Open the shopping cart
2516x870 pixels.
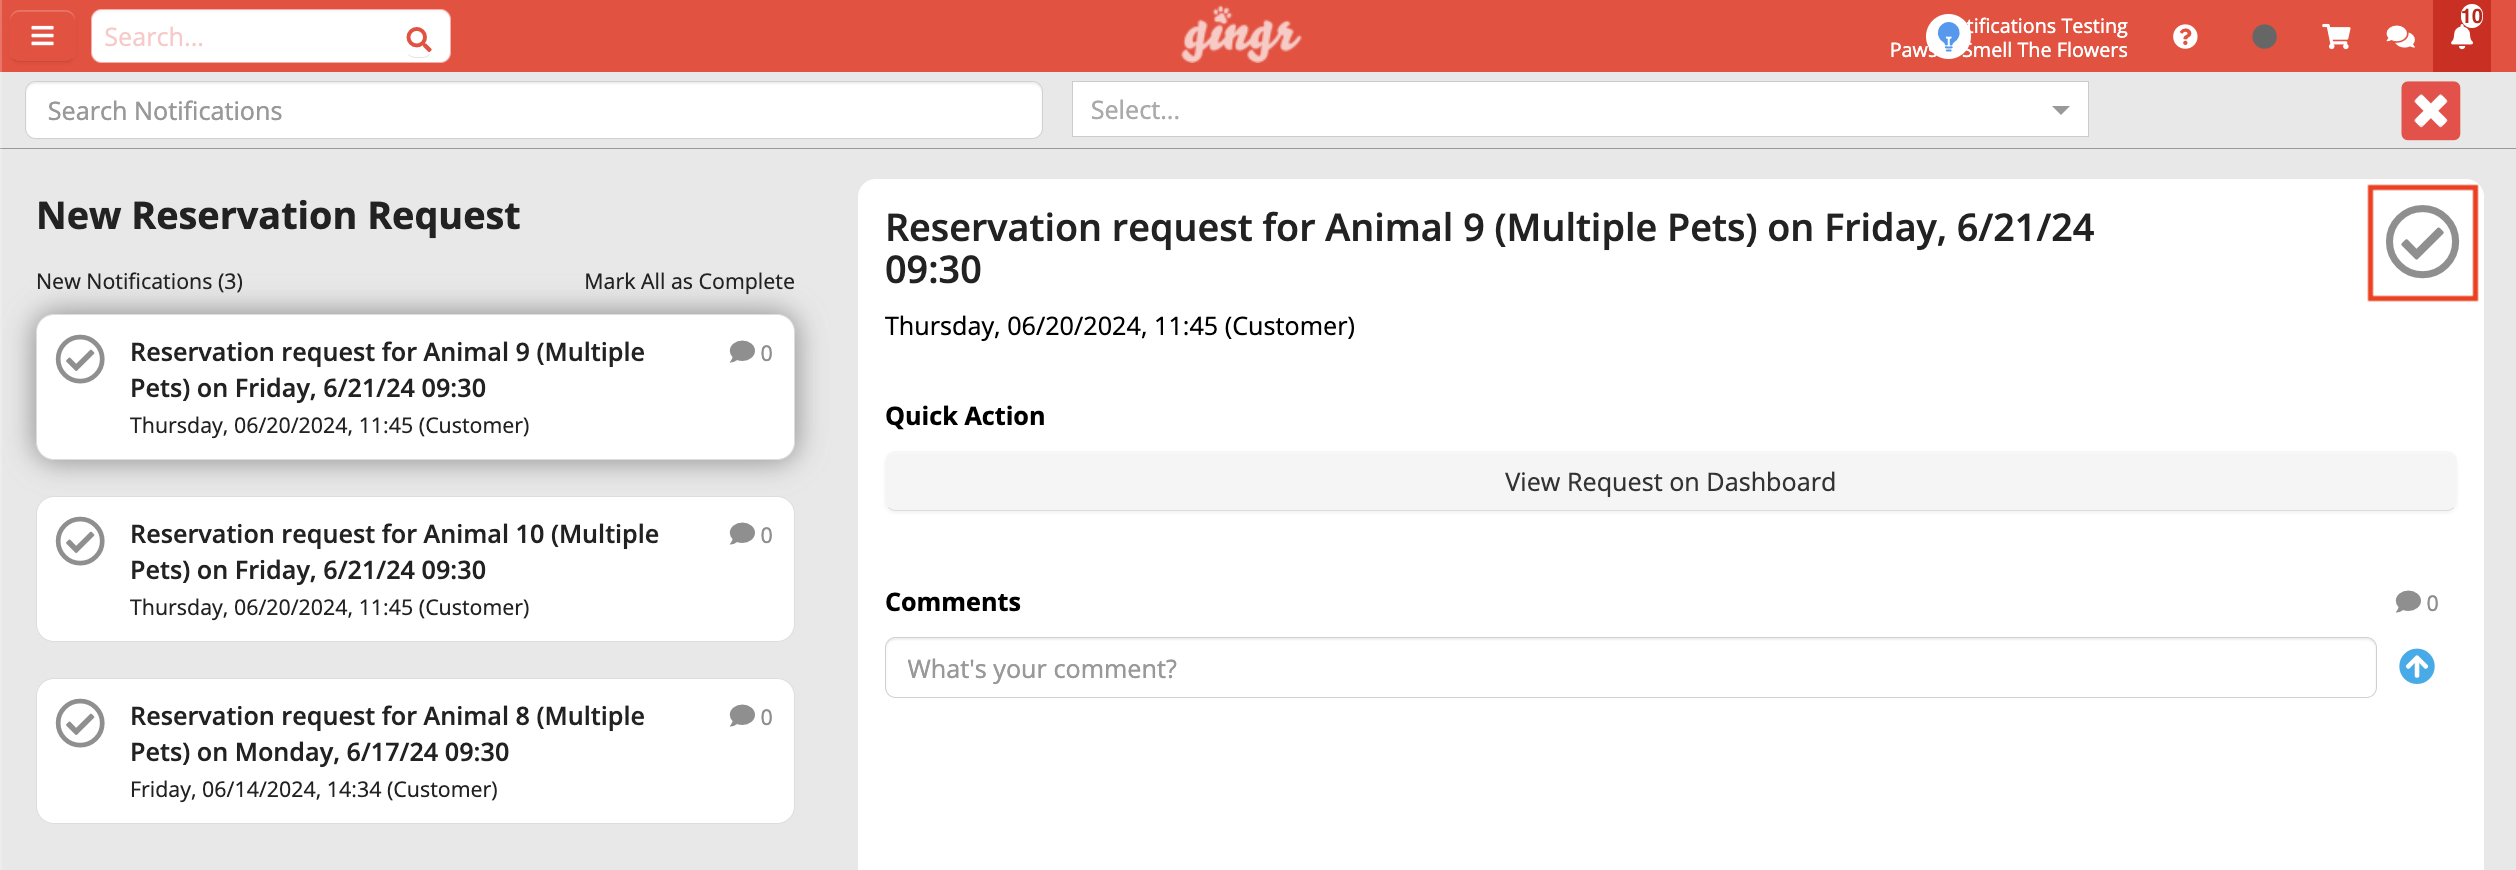(2336, 37)
